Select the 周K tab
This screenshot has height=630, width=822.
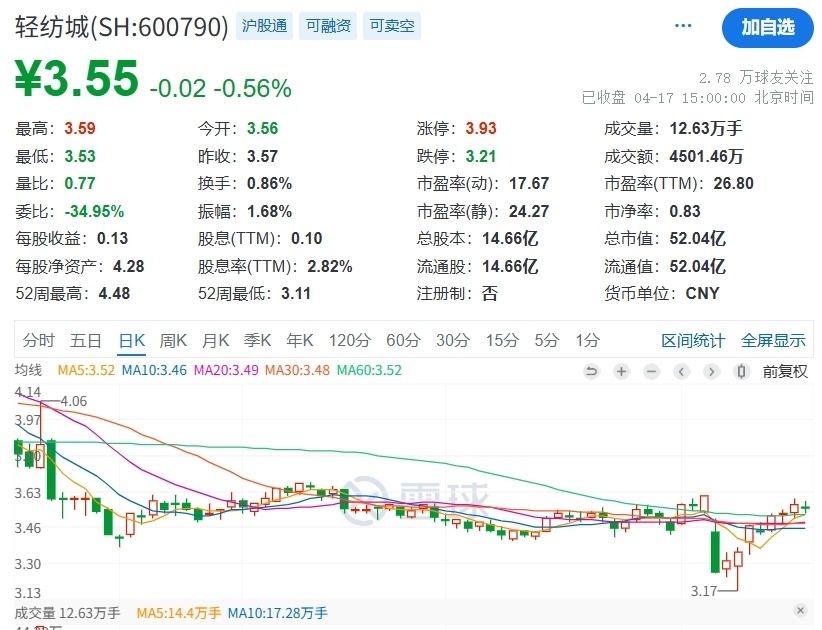pos(174,341)
